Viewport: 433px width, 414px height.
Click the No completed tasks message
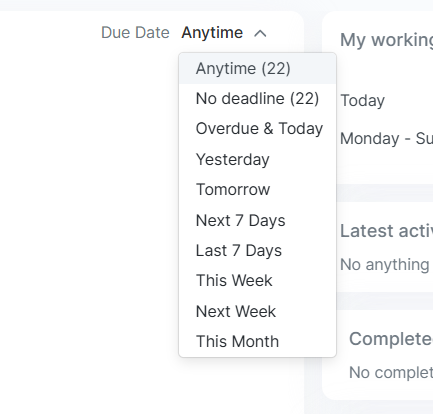pyautogui.click(x=391, y=372)
